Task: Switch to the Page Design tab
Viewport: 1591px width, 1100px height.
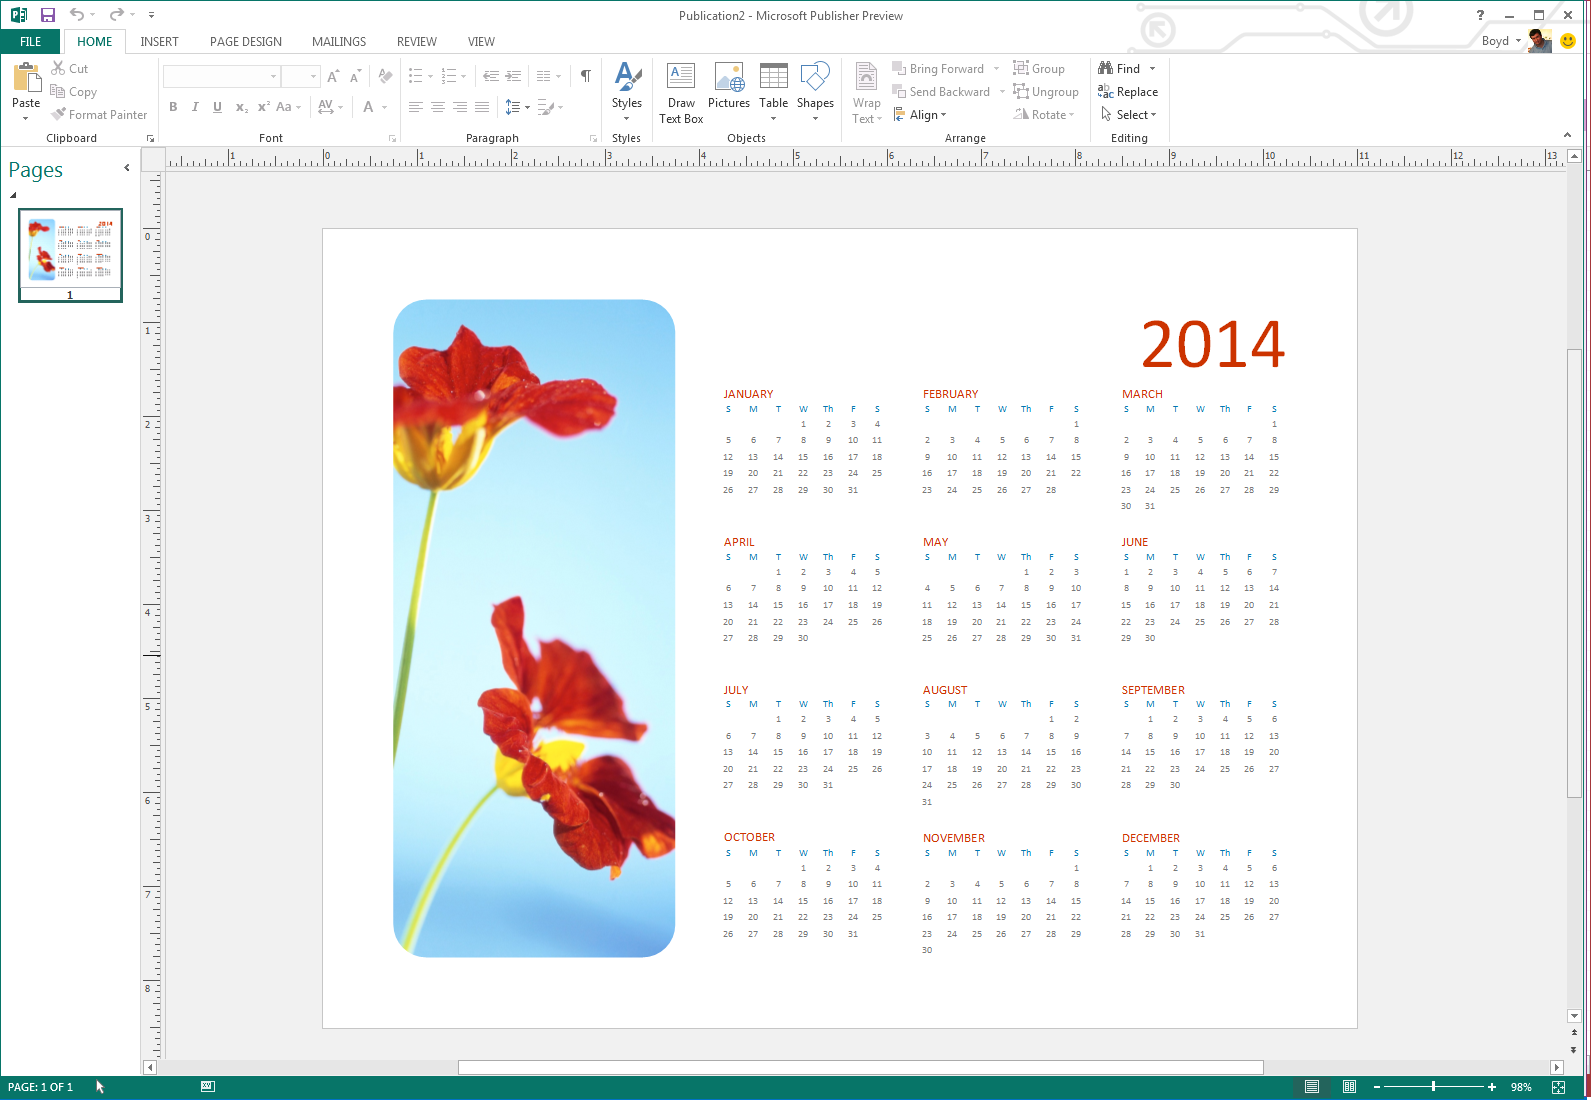Action: pyautogui.click(x=245, y=42)
